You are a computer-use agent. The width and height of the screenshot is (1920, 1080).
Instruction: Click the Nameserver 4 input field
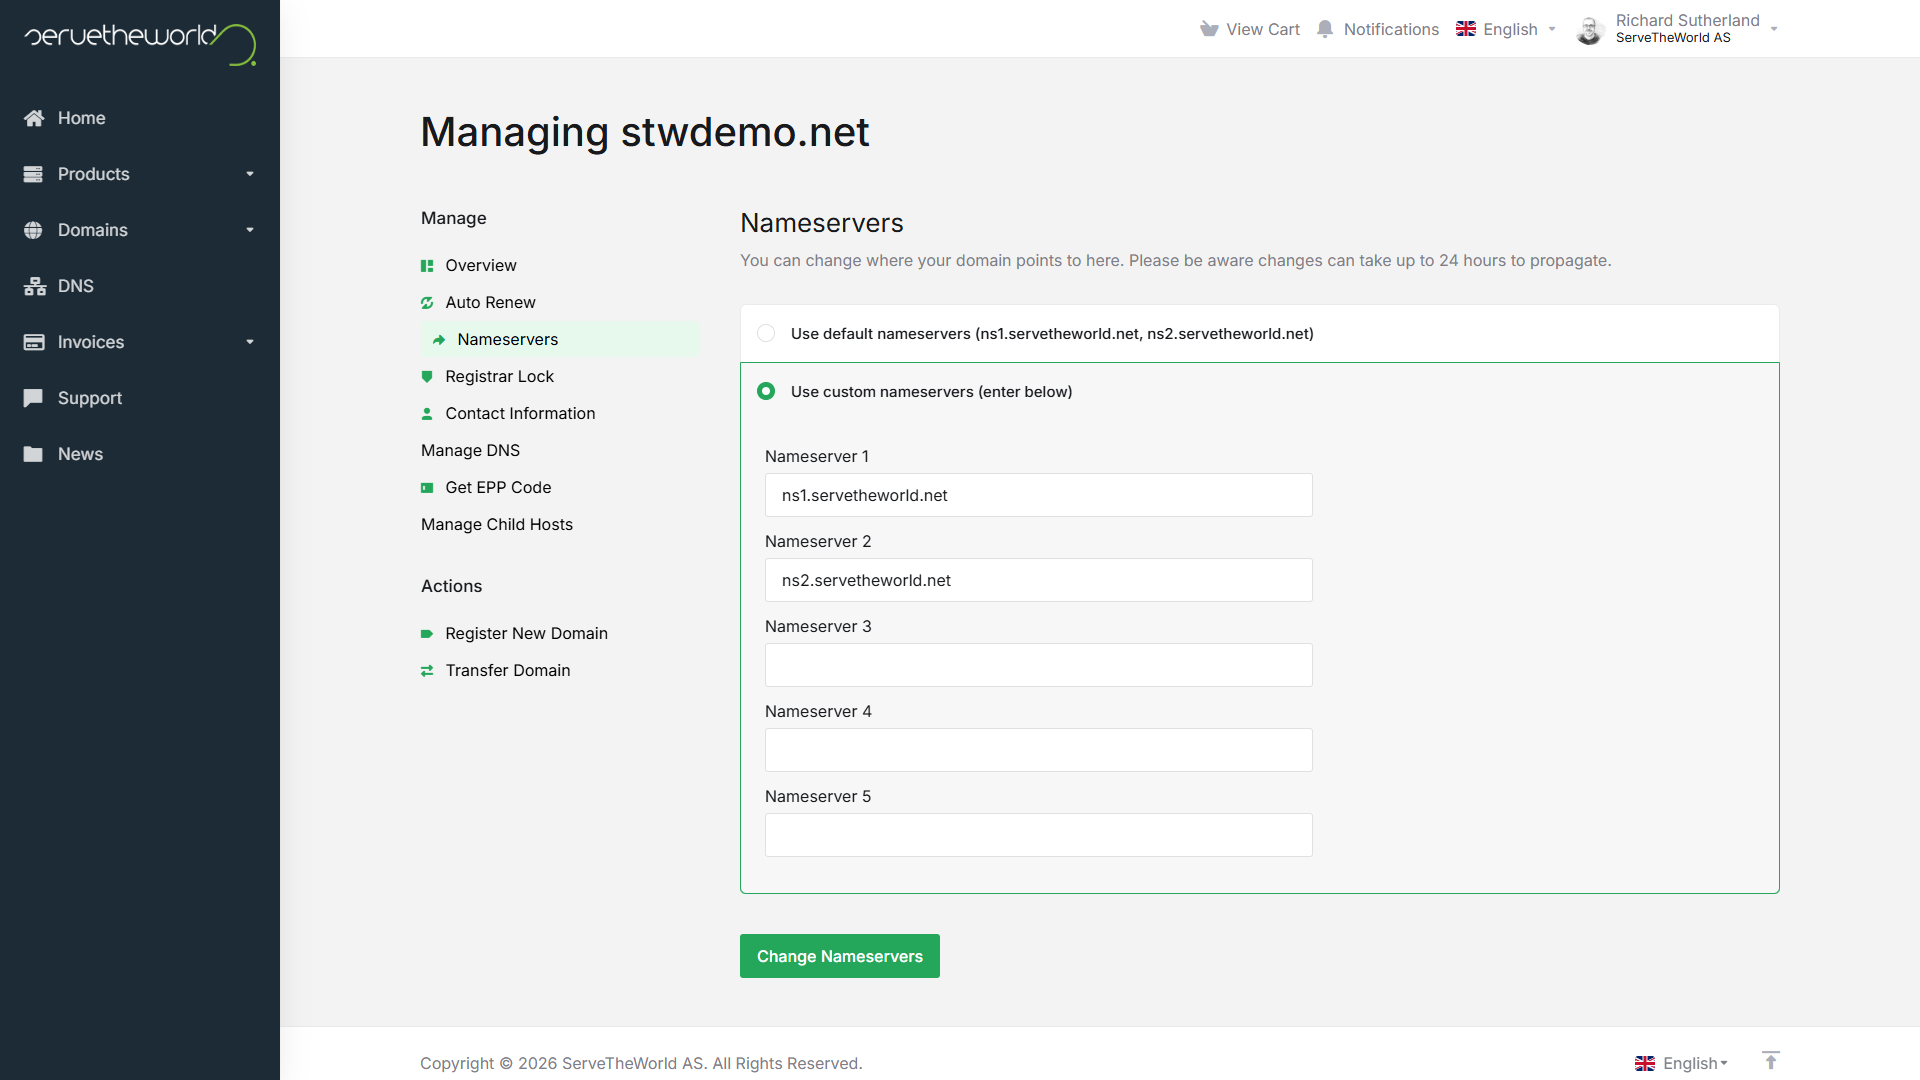point(1039,750)
